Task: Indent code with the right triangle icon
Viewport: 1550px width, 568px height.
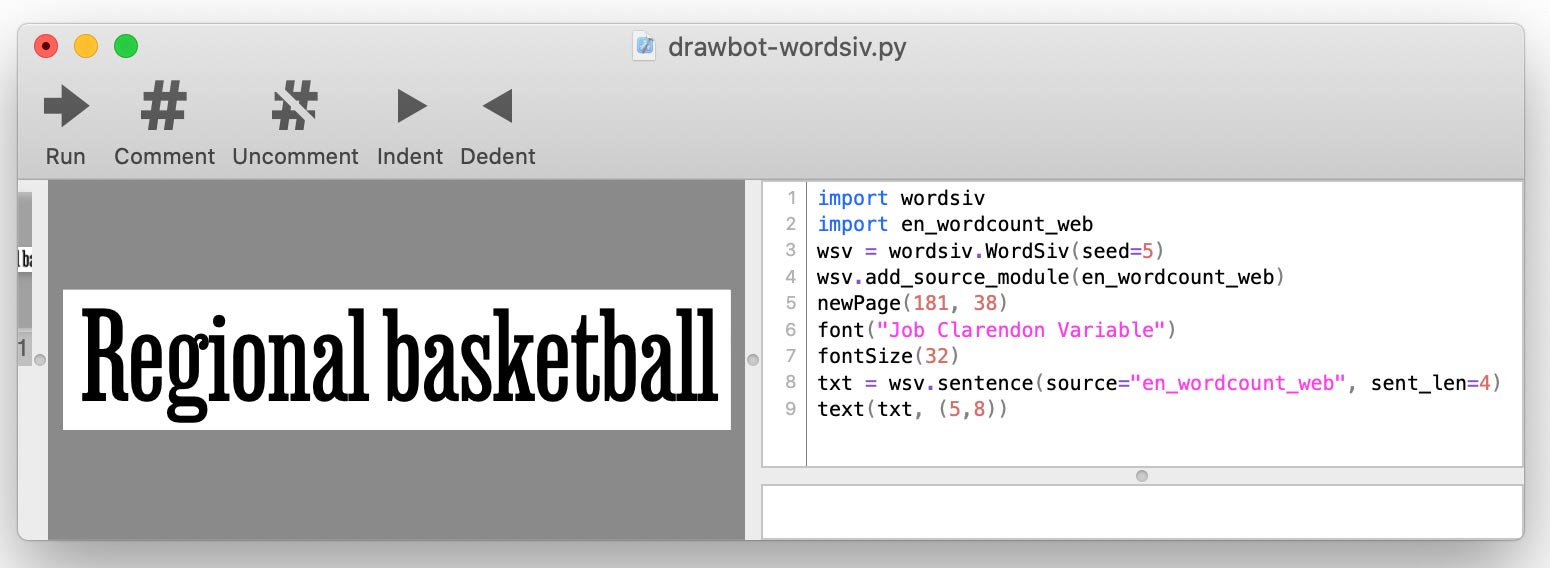Action: point(411,106)
